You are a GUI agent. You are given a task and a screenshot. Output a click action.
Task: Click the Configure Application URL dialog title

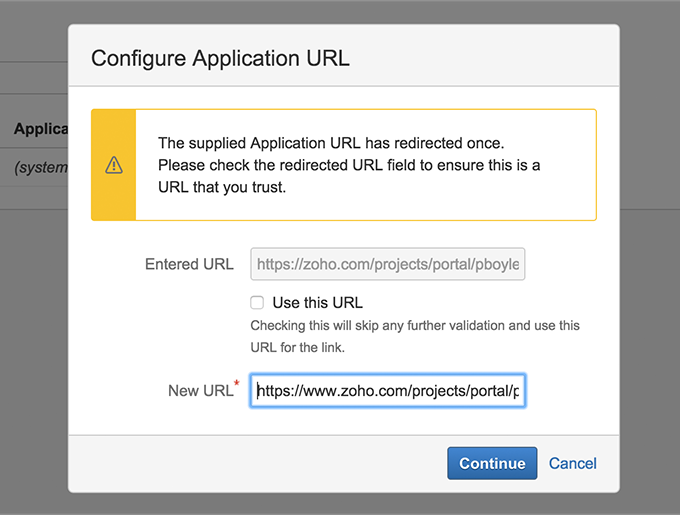(220, 57)
